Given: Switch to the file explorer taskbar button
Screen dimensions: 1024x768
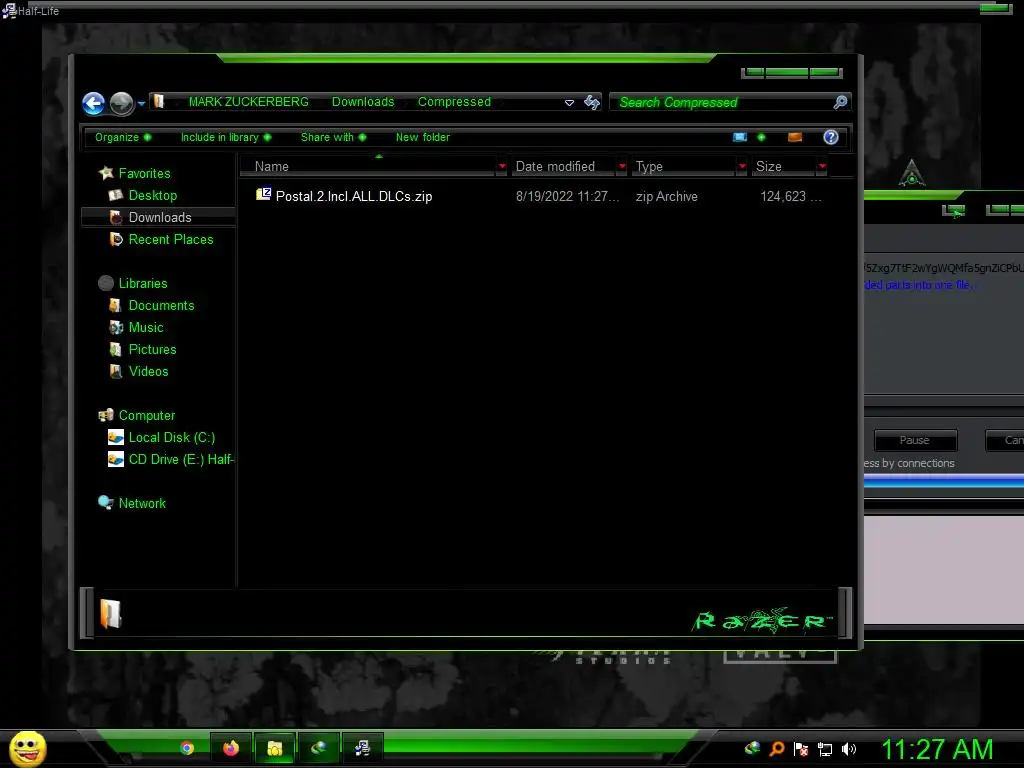Looking at the screenshot, I should point(275,748).
